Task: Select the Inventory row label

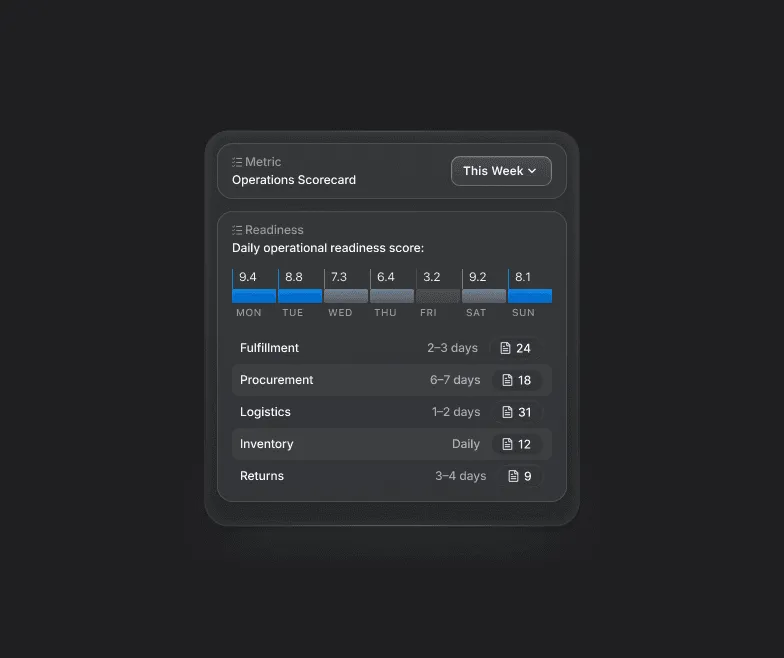Action: pos(266,444)
